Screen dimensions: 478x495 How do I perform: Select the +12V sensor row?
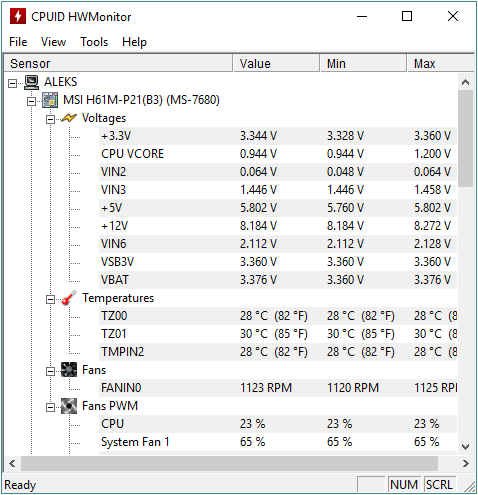pyautogui.click(x=278, y=226)
